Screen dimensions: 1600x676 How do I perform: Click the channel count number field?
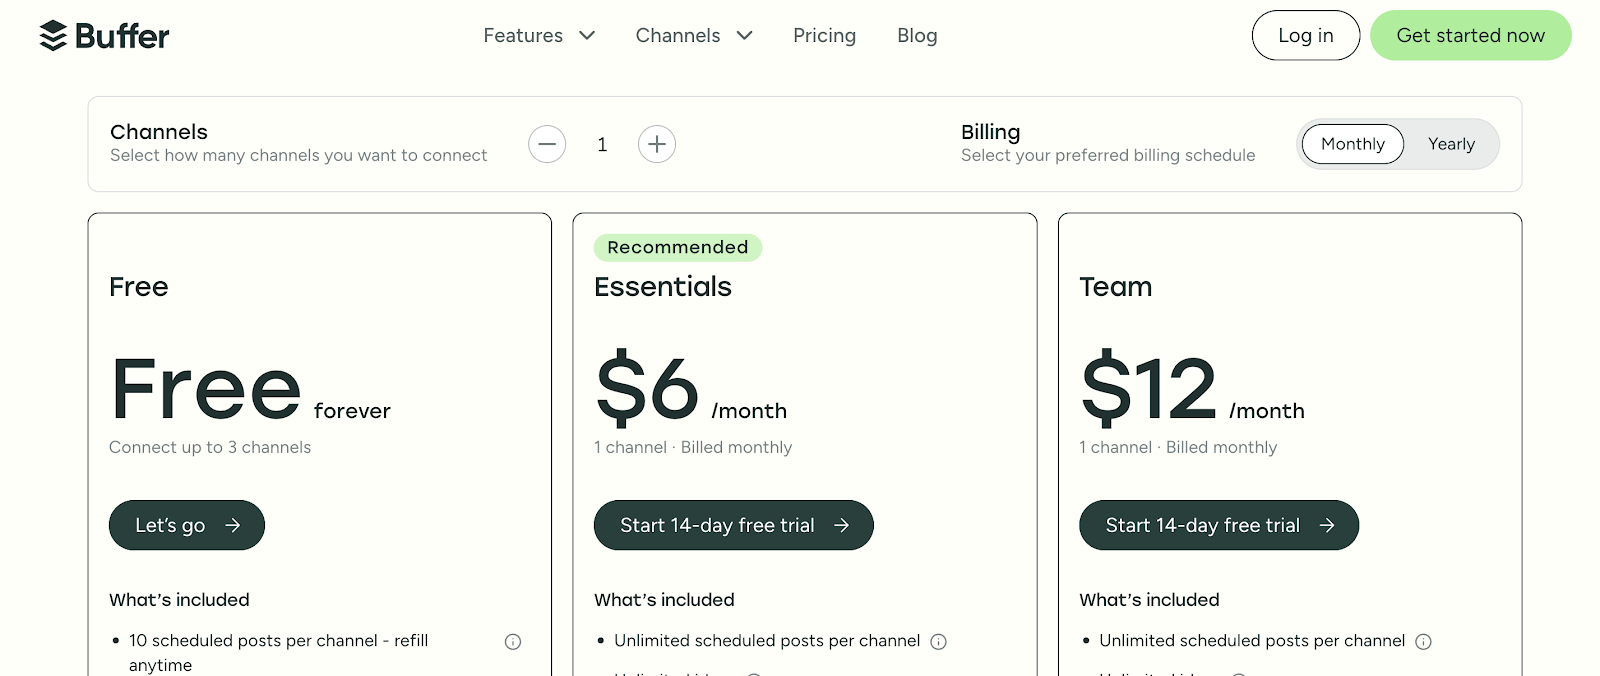[602, 144]
